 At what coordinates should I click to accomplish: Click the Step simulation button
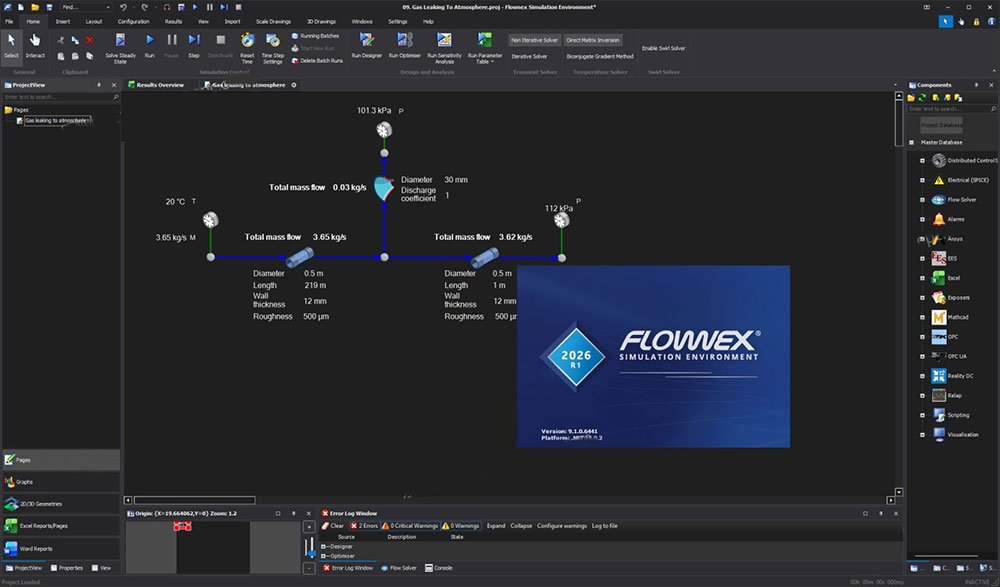[194, 46]
